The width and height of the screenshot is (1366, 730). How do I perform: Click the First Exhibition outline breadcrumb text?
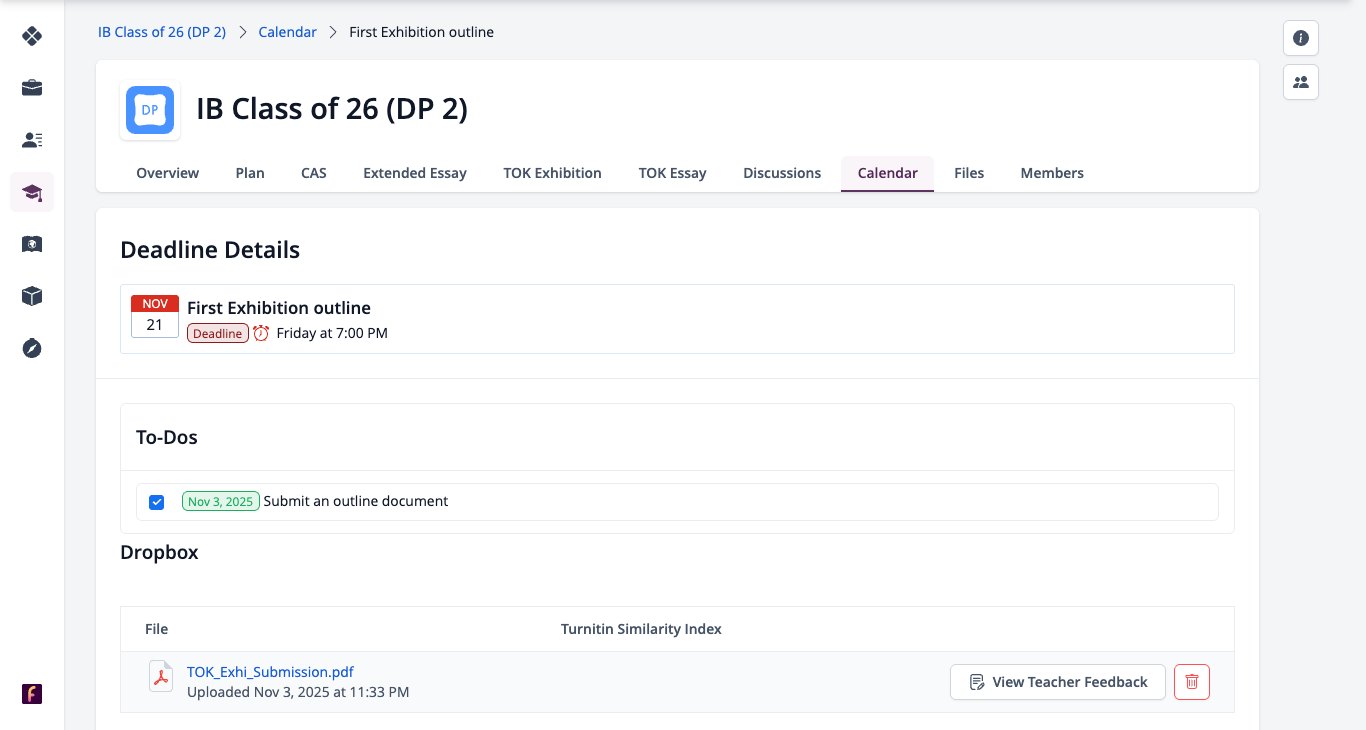point(421,32)
